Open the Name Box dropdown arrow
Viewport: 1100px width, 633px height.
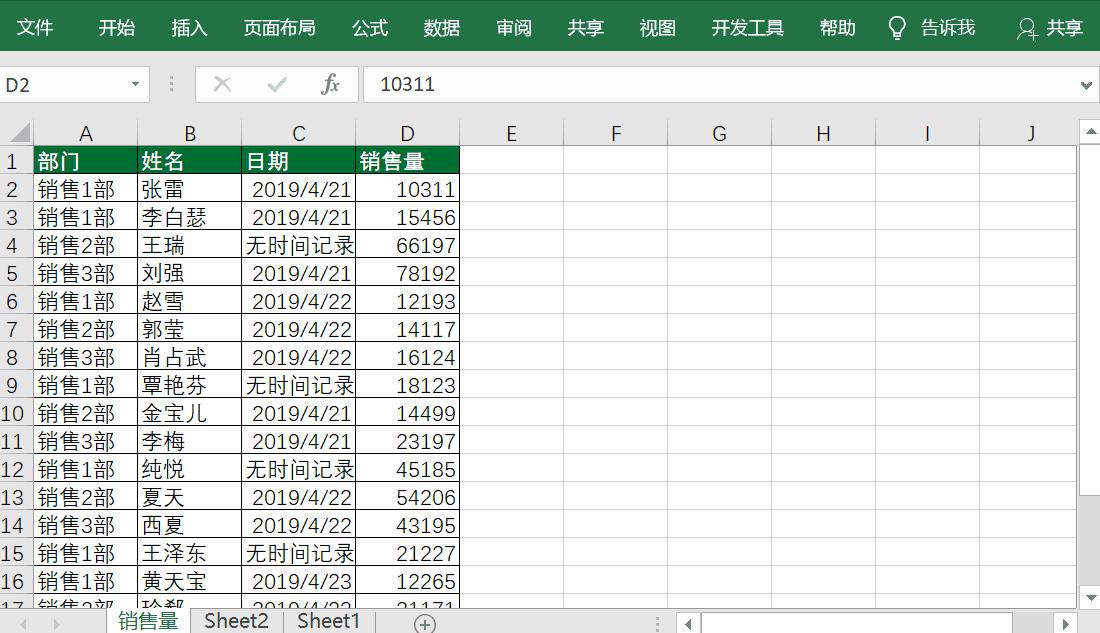coord(136,84)
